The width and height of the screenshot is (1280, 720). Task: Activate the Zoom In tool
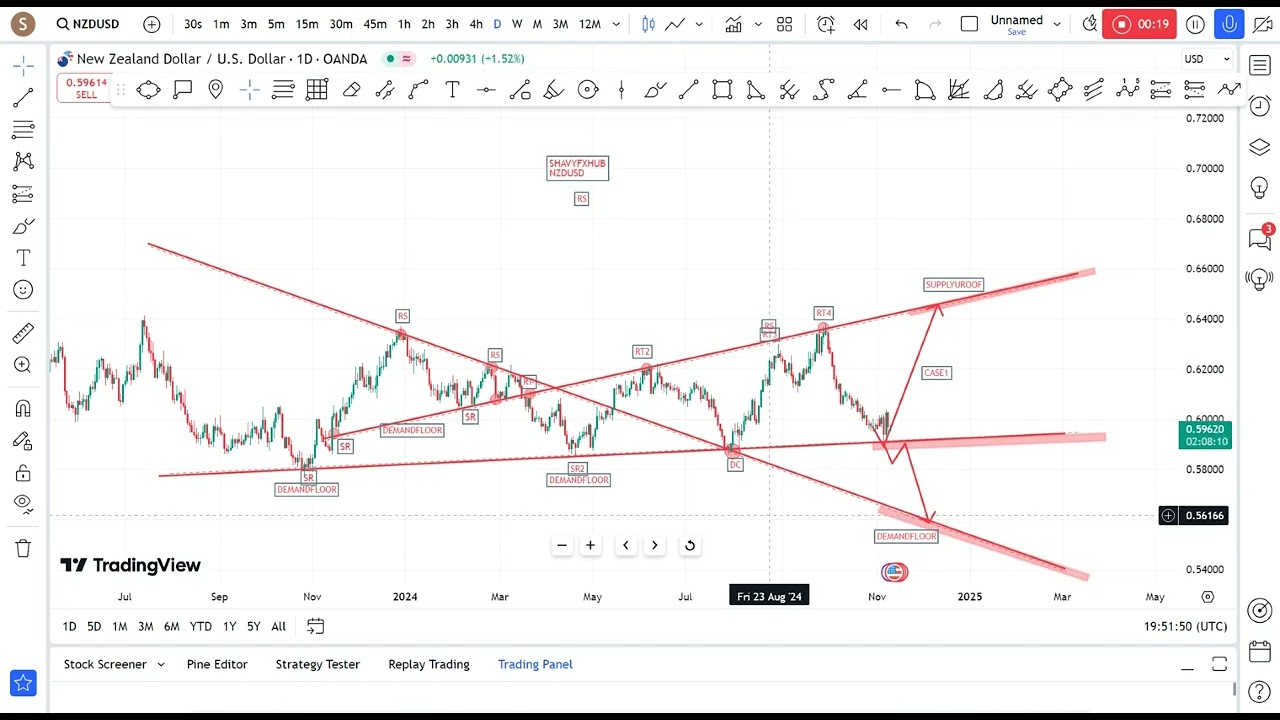(23, 365)
